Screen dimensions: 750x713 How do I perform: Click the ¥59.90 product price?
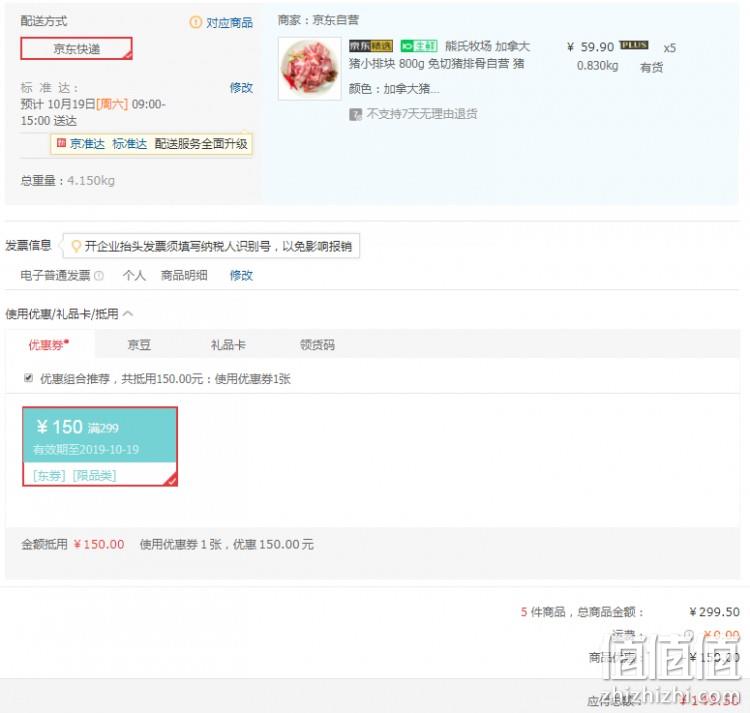click(591, 47)
